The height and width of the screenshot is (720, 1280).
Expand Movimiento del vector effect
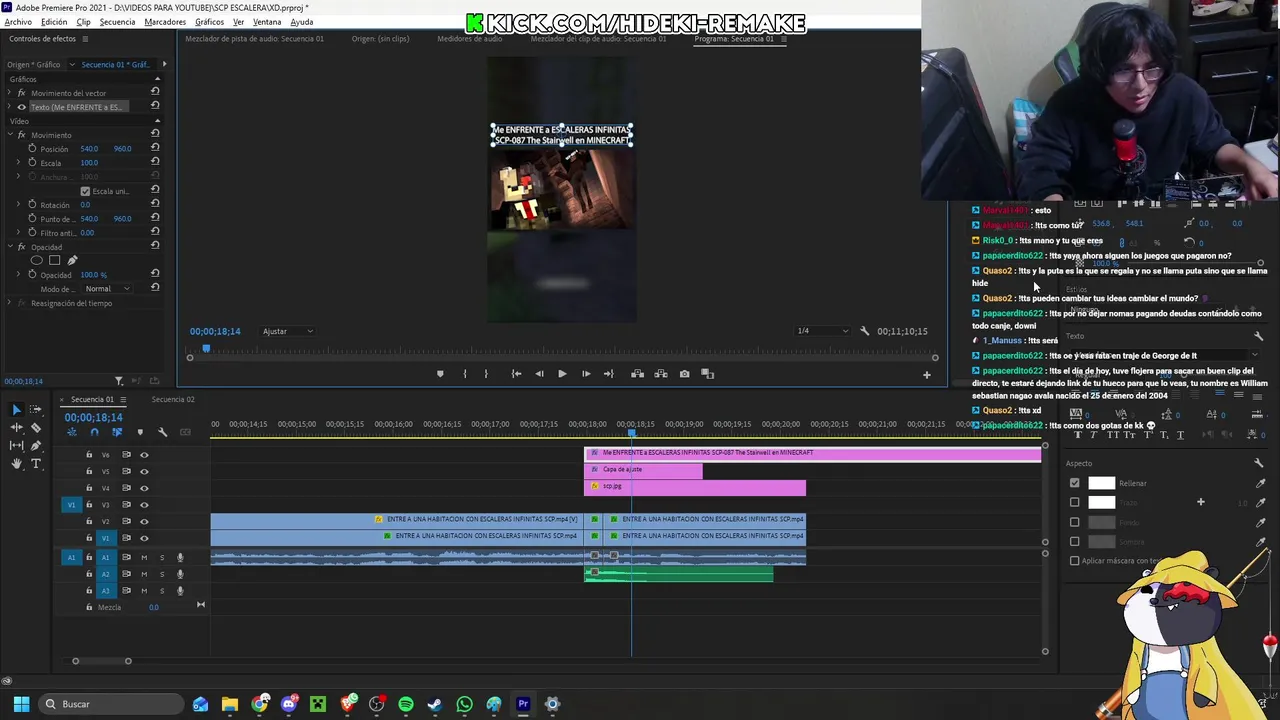[10, 93]
